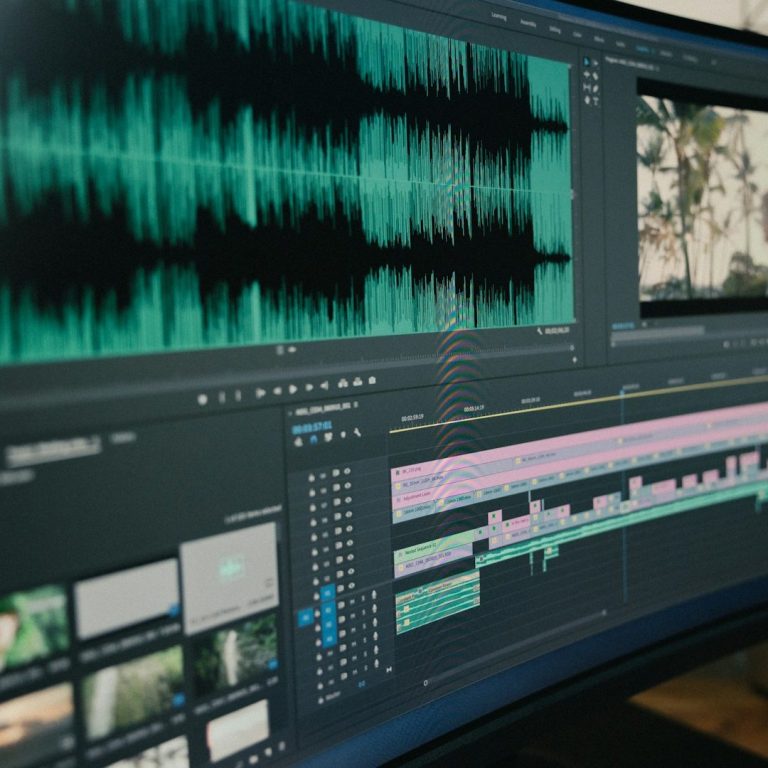Play the clip in the Source monitor
The width and height of the screenshot is (768, 768).
click(x=293, y=389)
